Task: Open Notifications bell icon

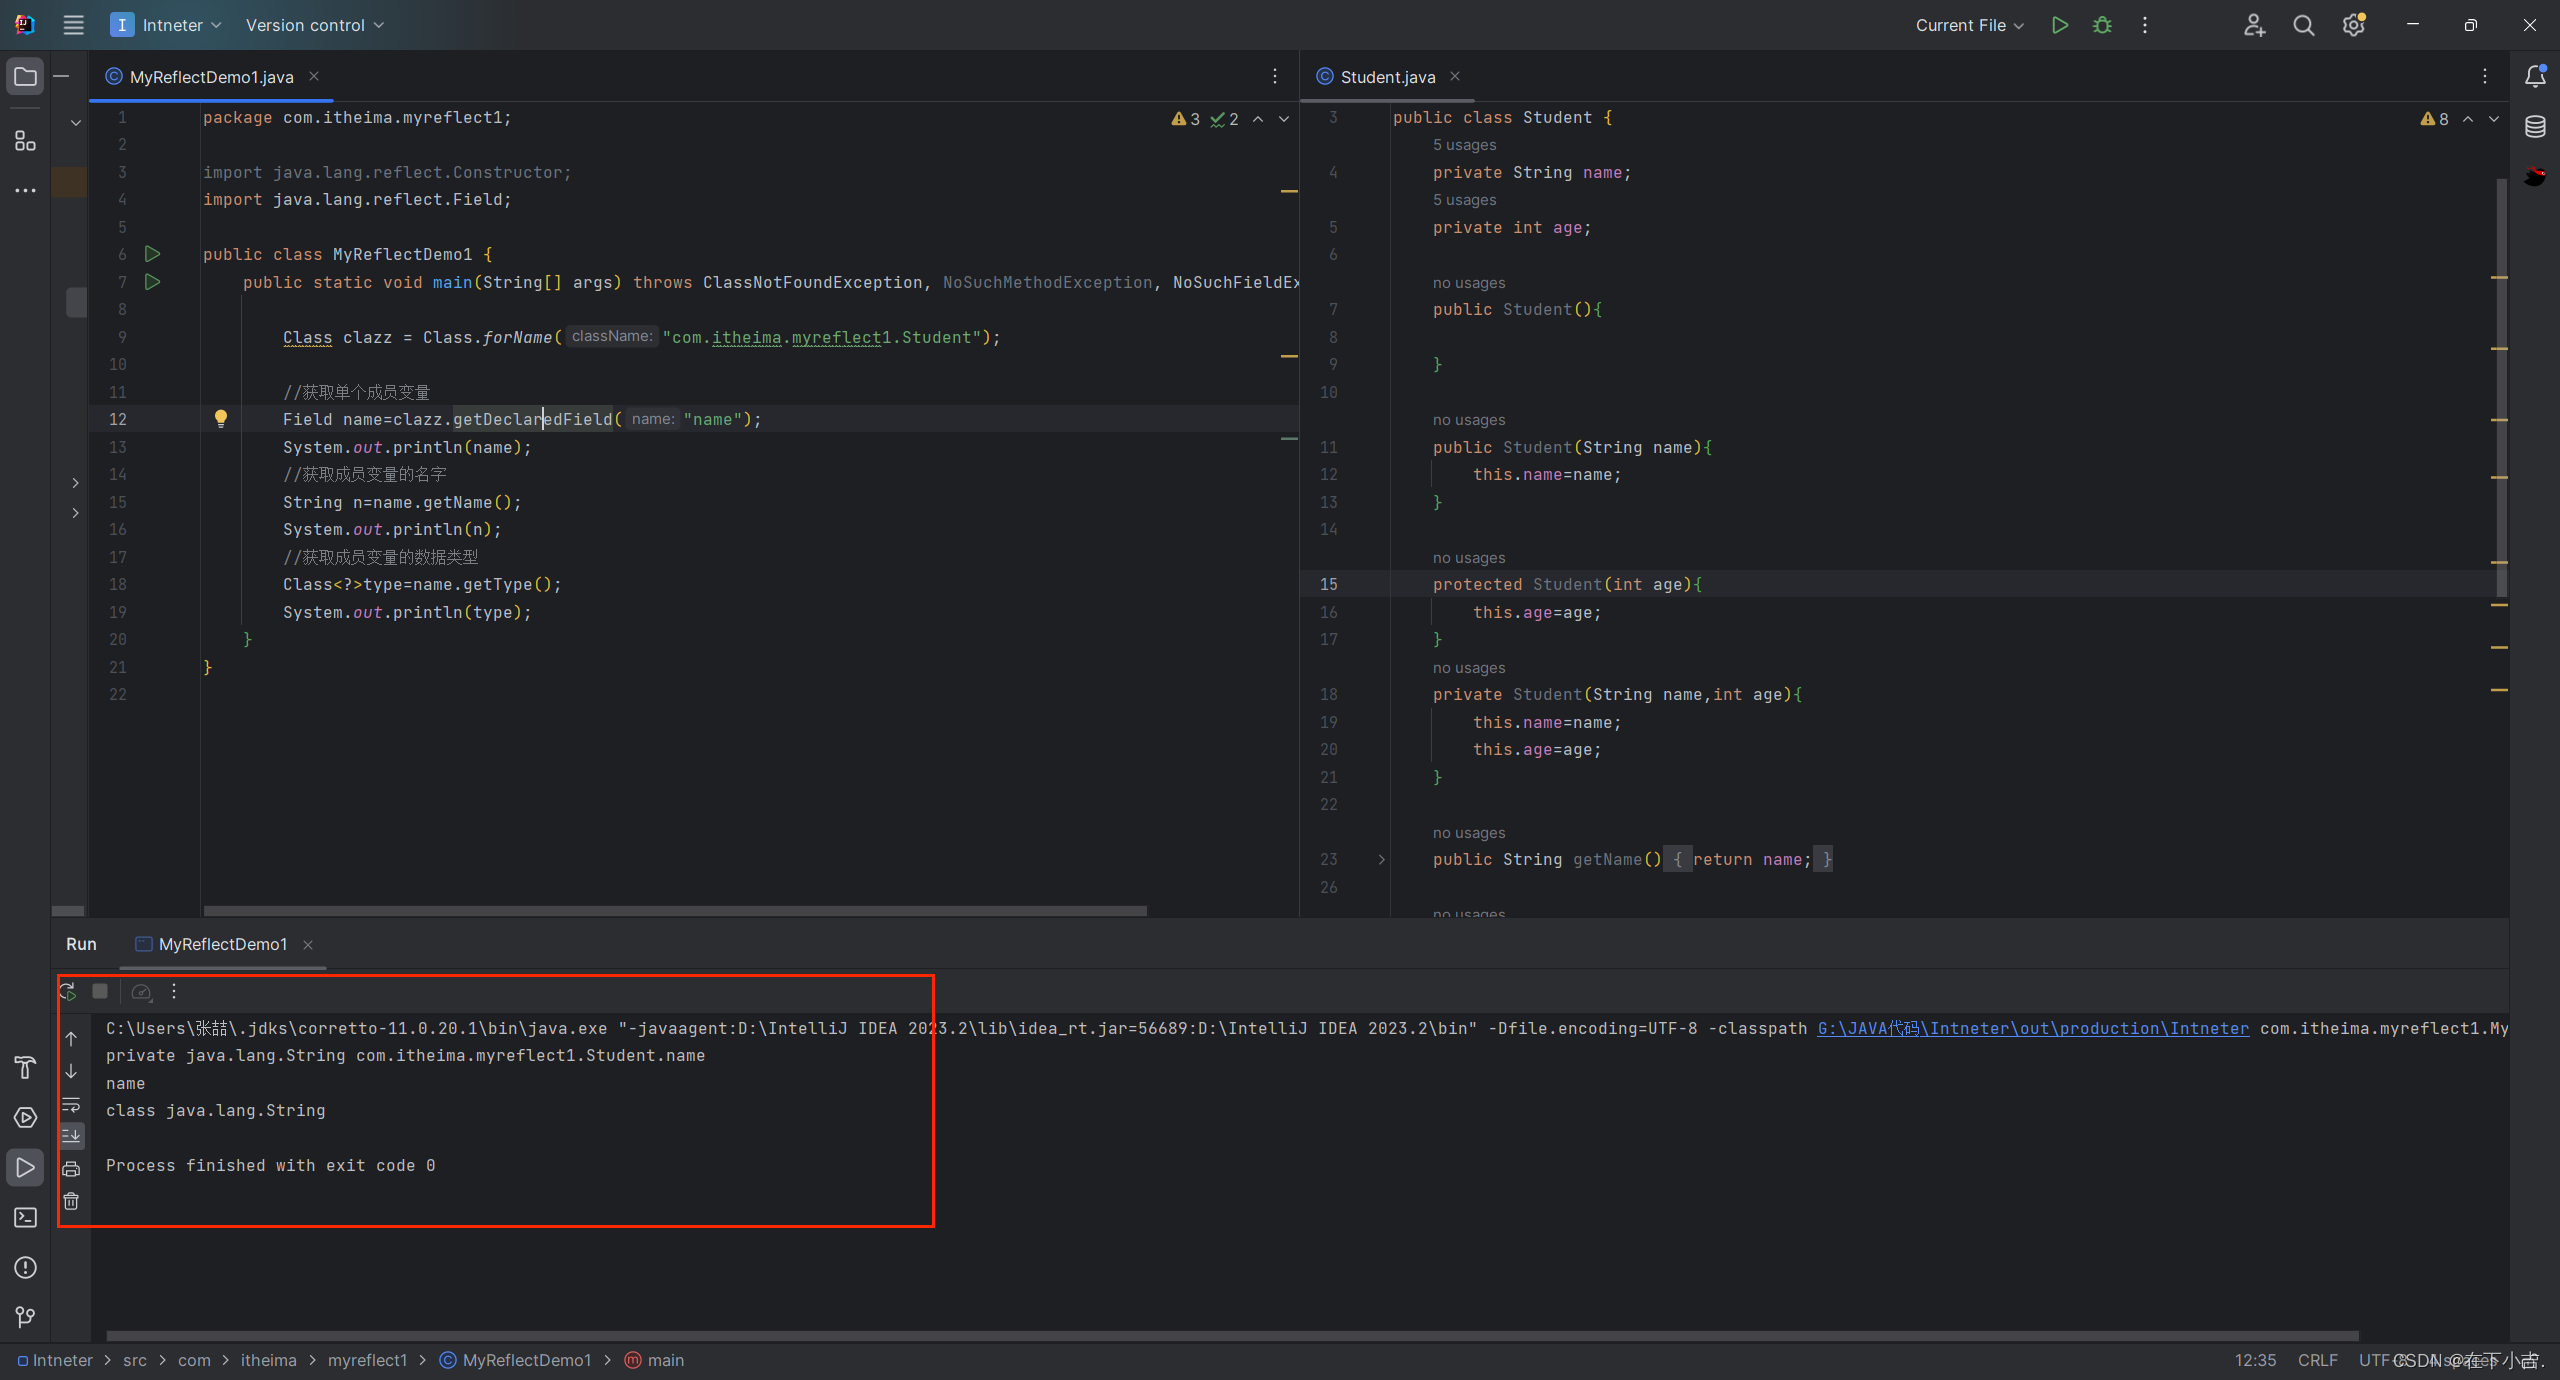Action: point(2535,76)
